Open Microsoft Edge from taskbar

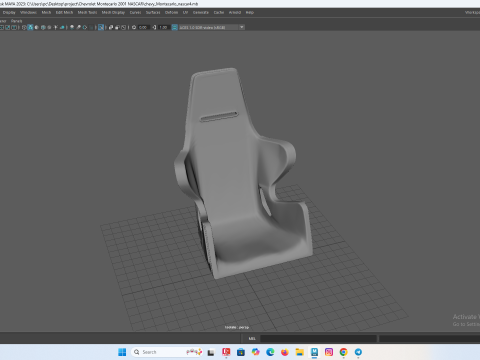coord(270,352)
